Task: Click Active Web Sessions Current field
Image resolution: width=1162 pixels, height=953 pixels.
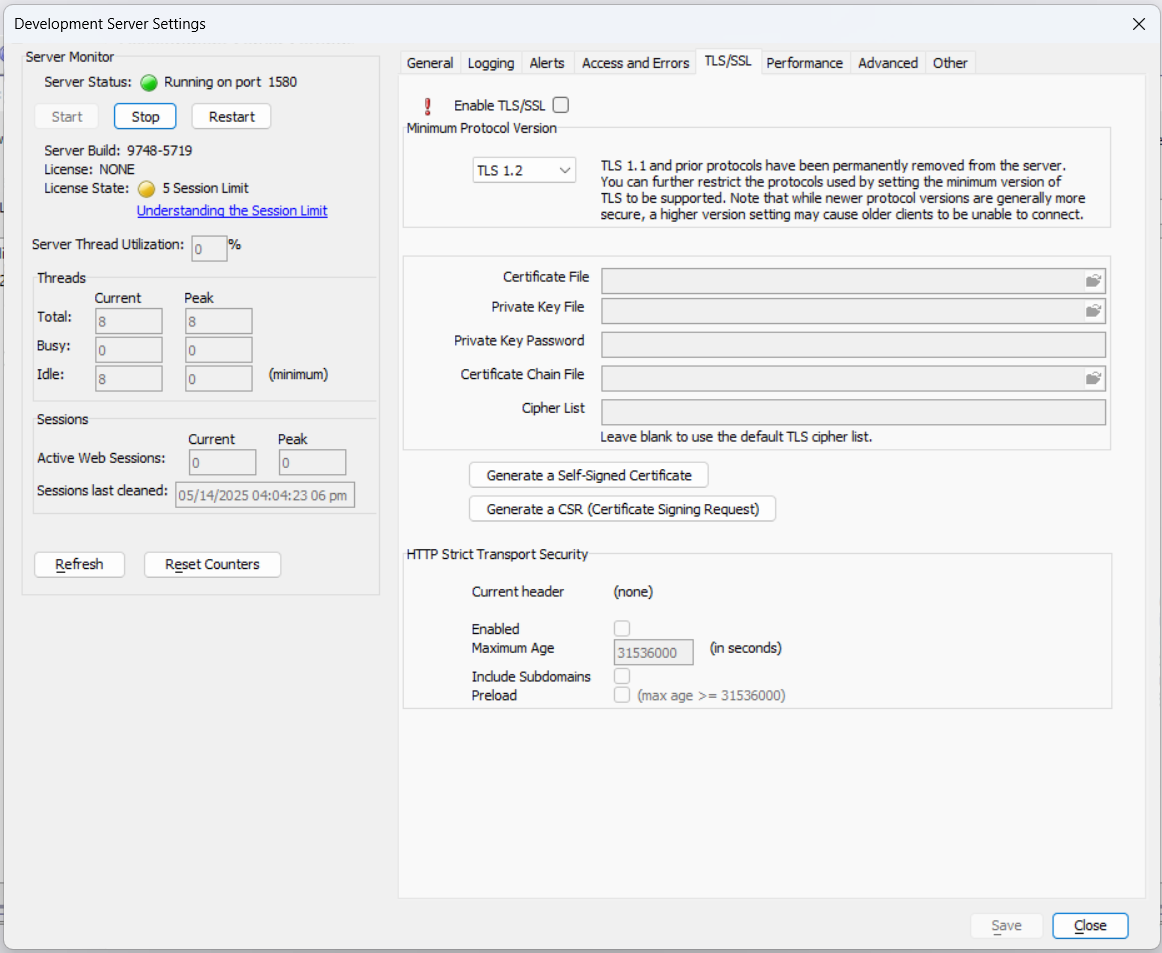Action: coord(222,462)
